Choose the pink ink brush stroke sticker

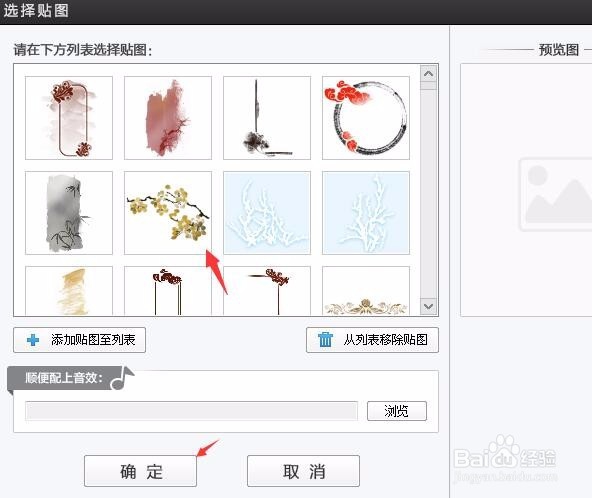[168, 118]
